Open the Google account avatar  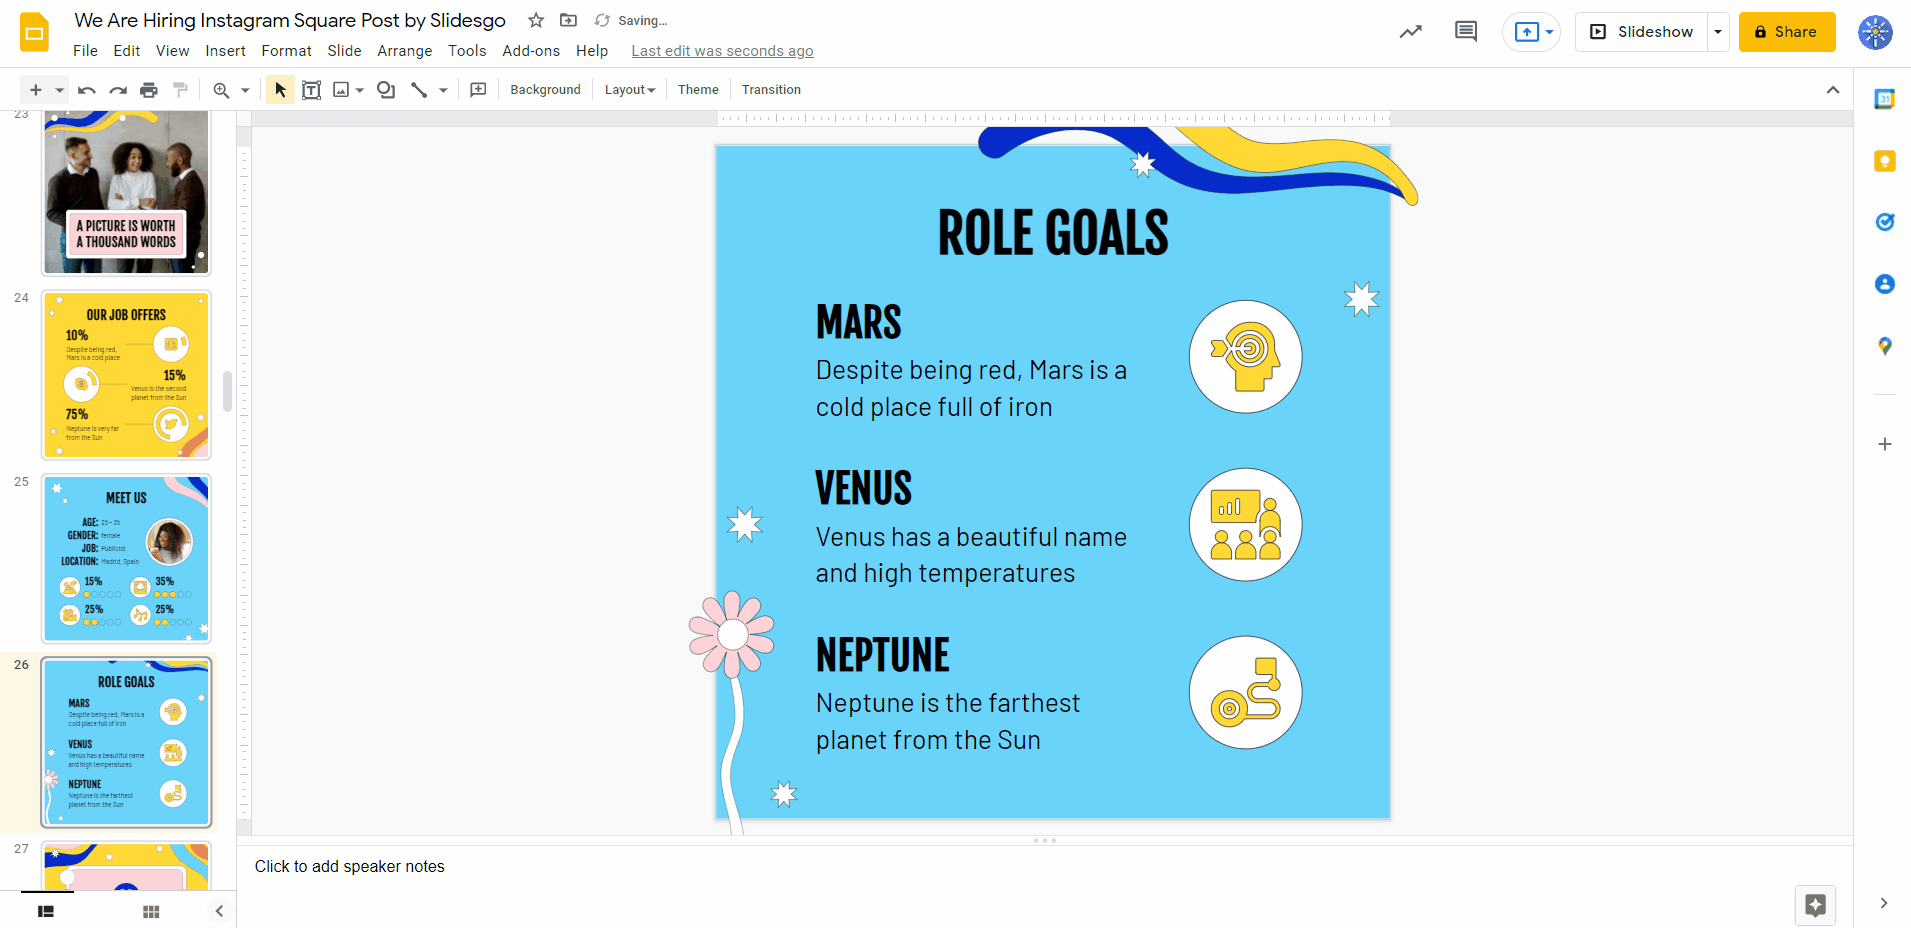click(1875, 32)
